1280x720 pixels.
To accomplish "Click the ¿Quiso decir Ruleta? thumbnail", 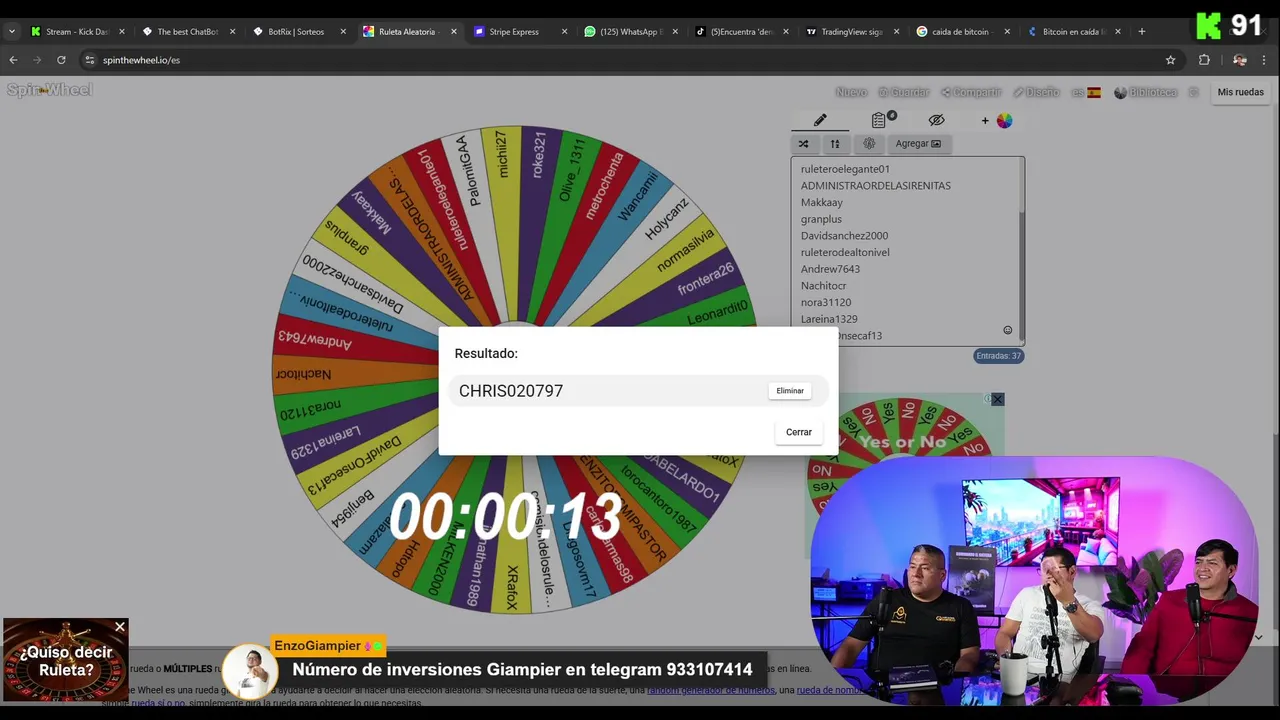I will (x=65, y=660).
